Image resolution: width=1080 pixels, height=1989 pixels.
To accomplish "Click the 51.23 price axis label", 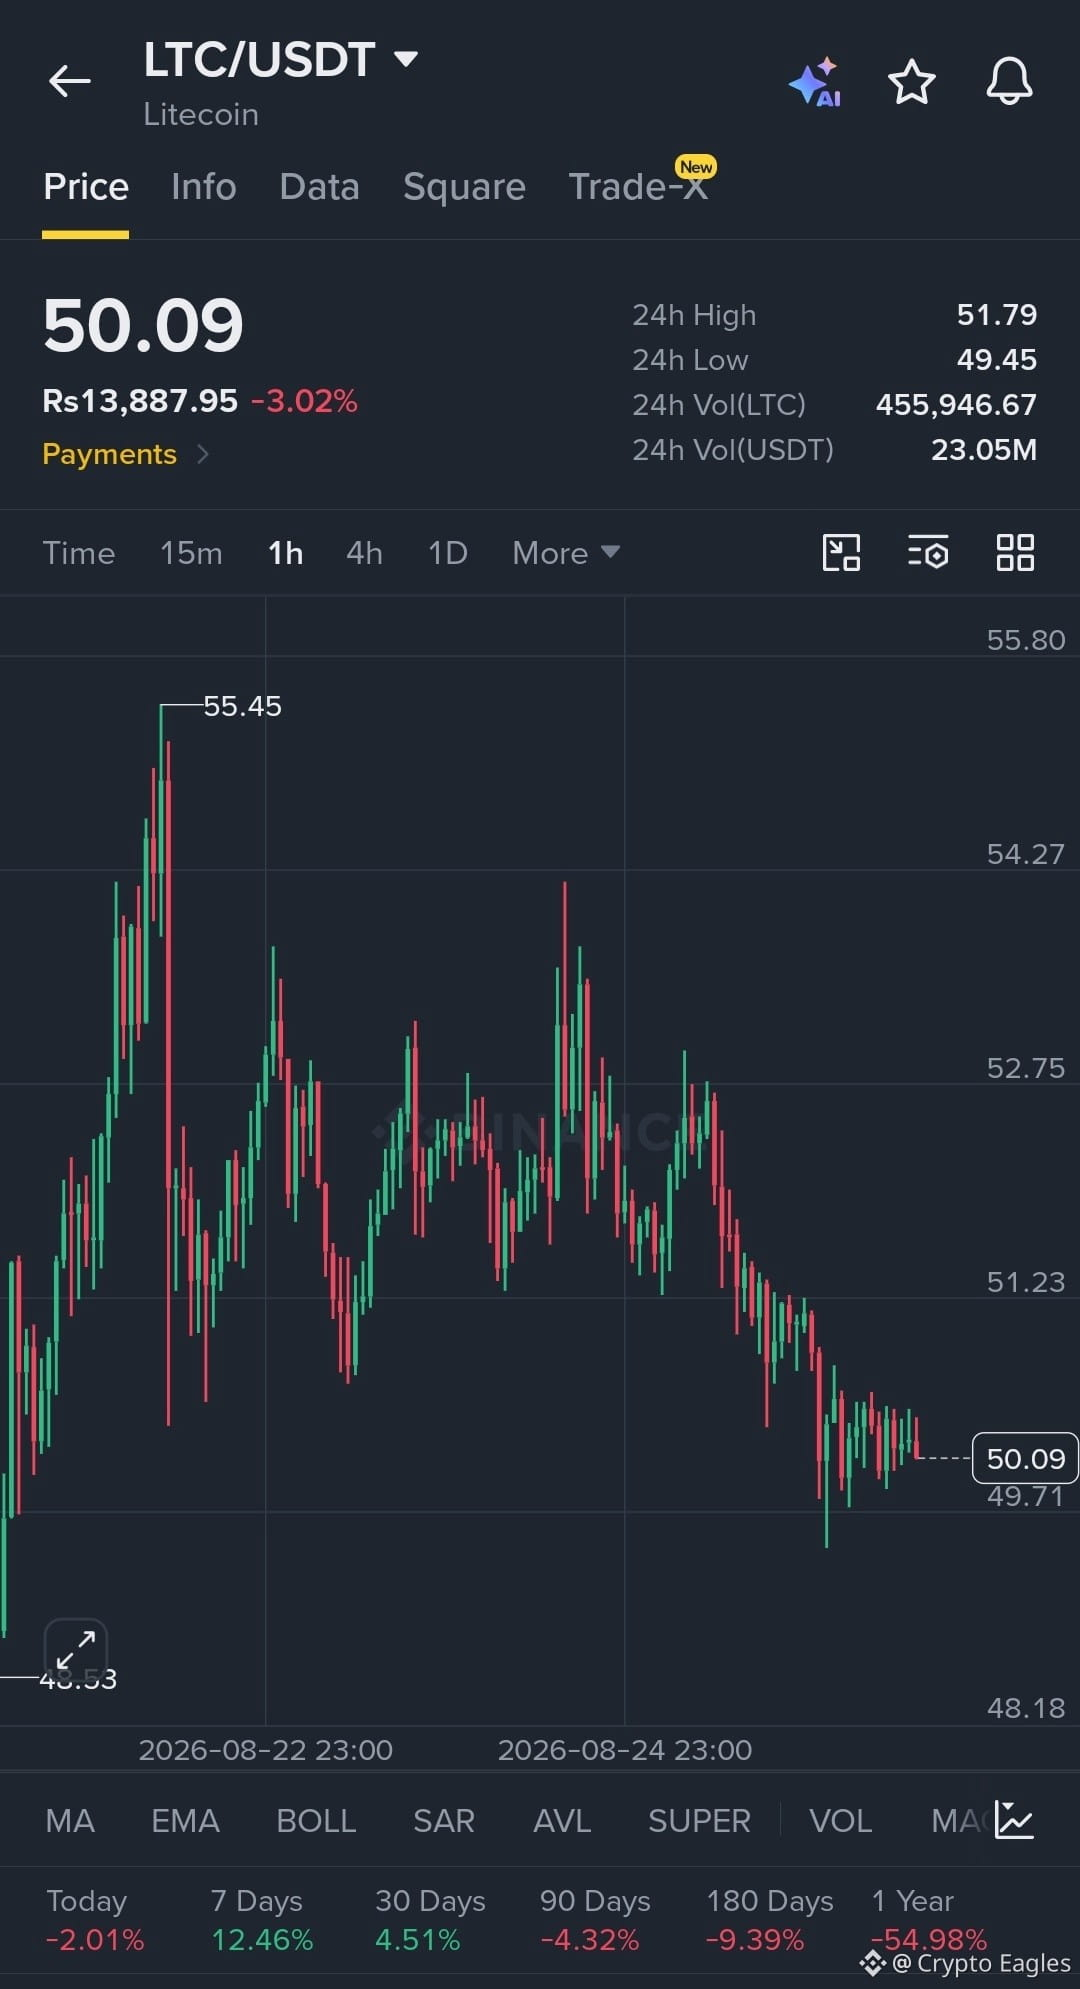I will click(1026, 1282).
